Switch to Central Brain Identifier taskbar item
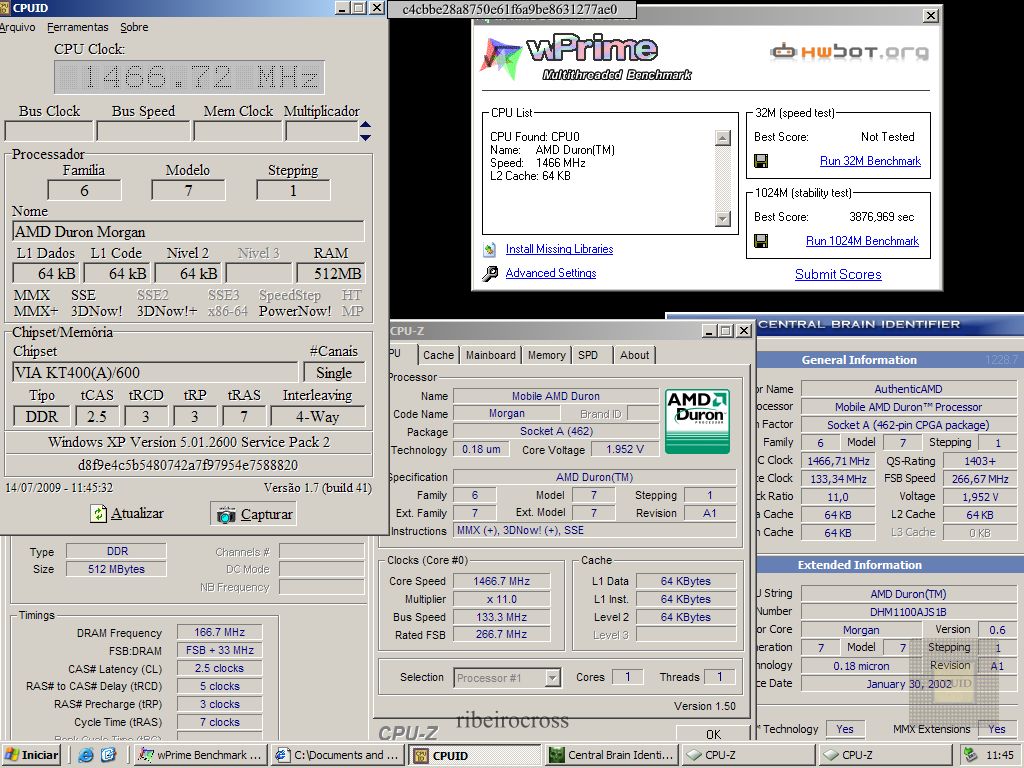Viewport: 1024px width, 768px height. coord(612,755)
